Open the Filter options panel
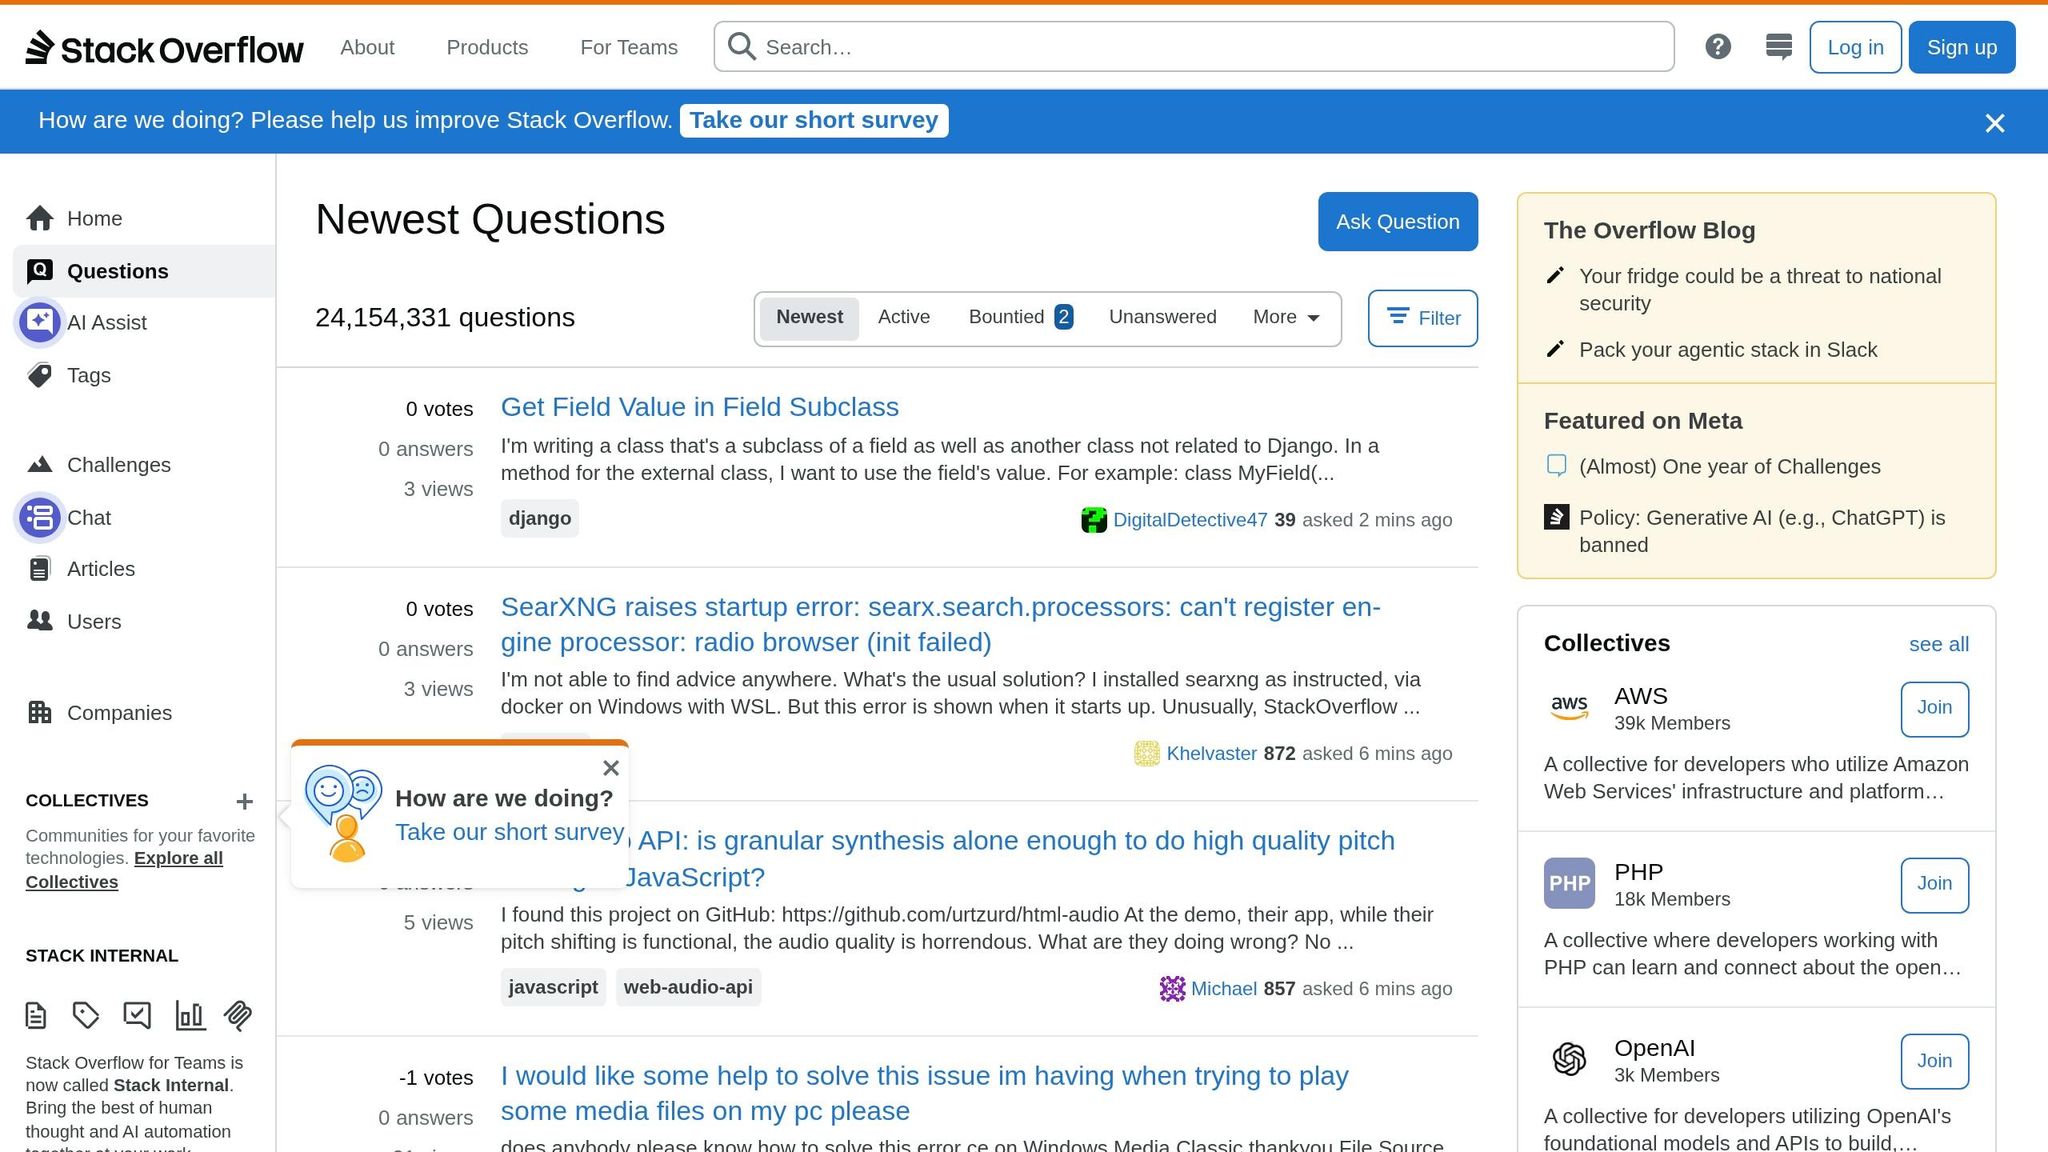Screen dimensions: 2048x1152 click(x=1423, y=318)
